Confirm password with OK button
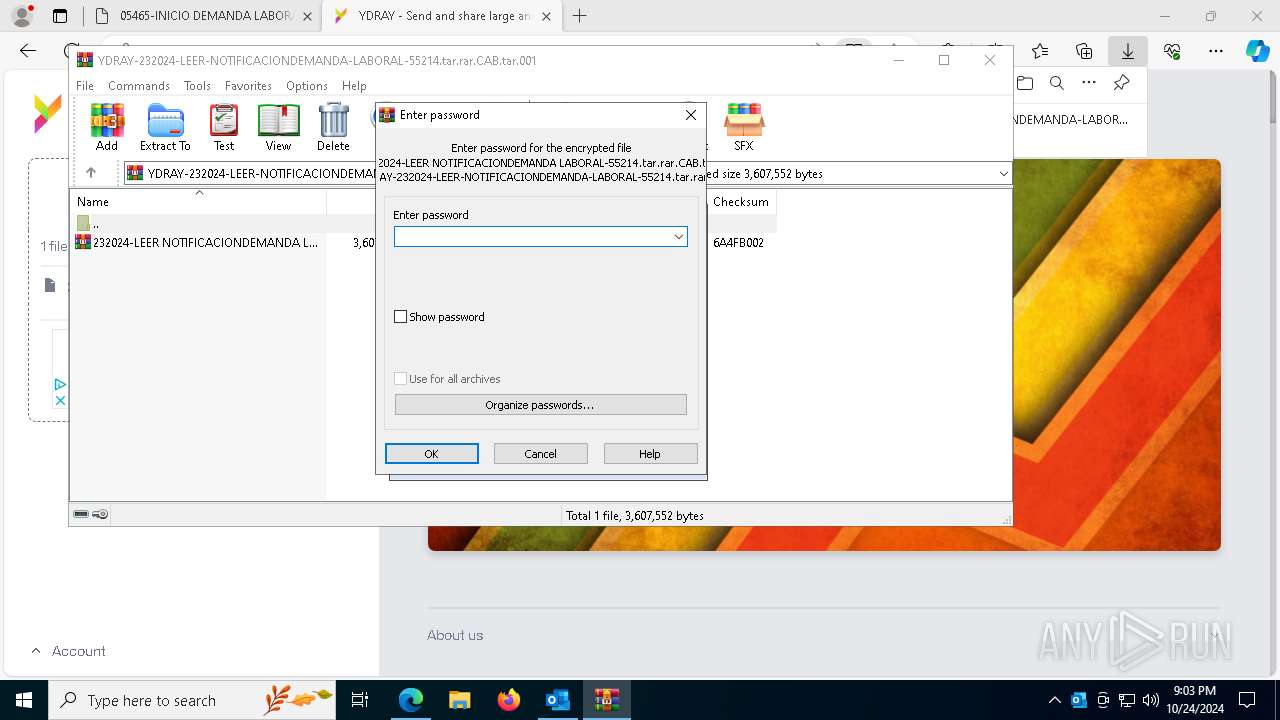 [x=431, y=454]
